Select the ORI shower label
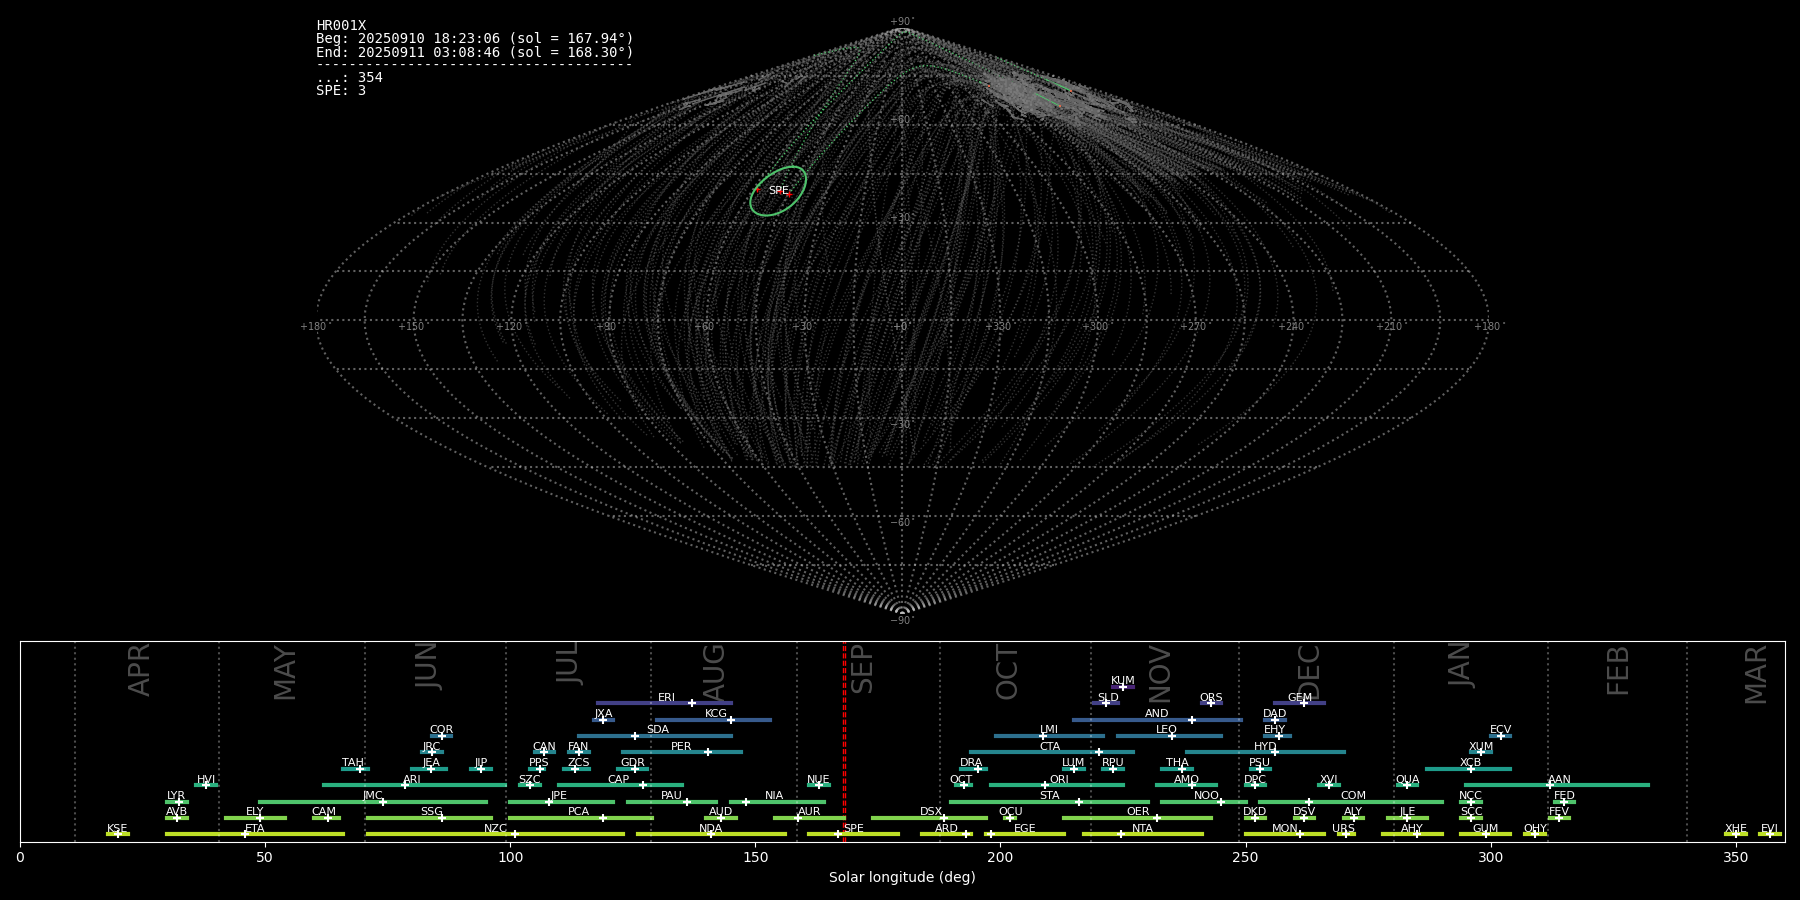This screenshot has height=900, width=1800. (x=1059, y=780)
